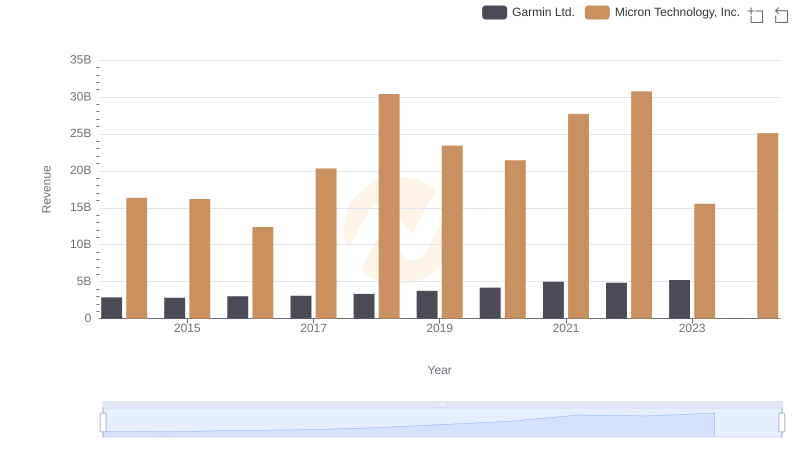Click the 15B y-axis label
800x461 pixels.
[x=81, y=208]
